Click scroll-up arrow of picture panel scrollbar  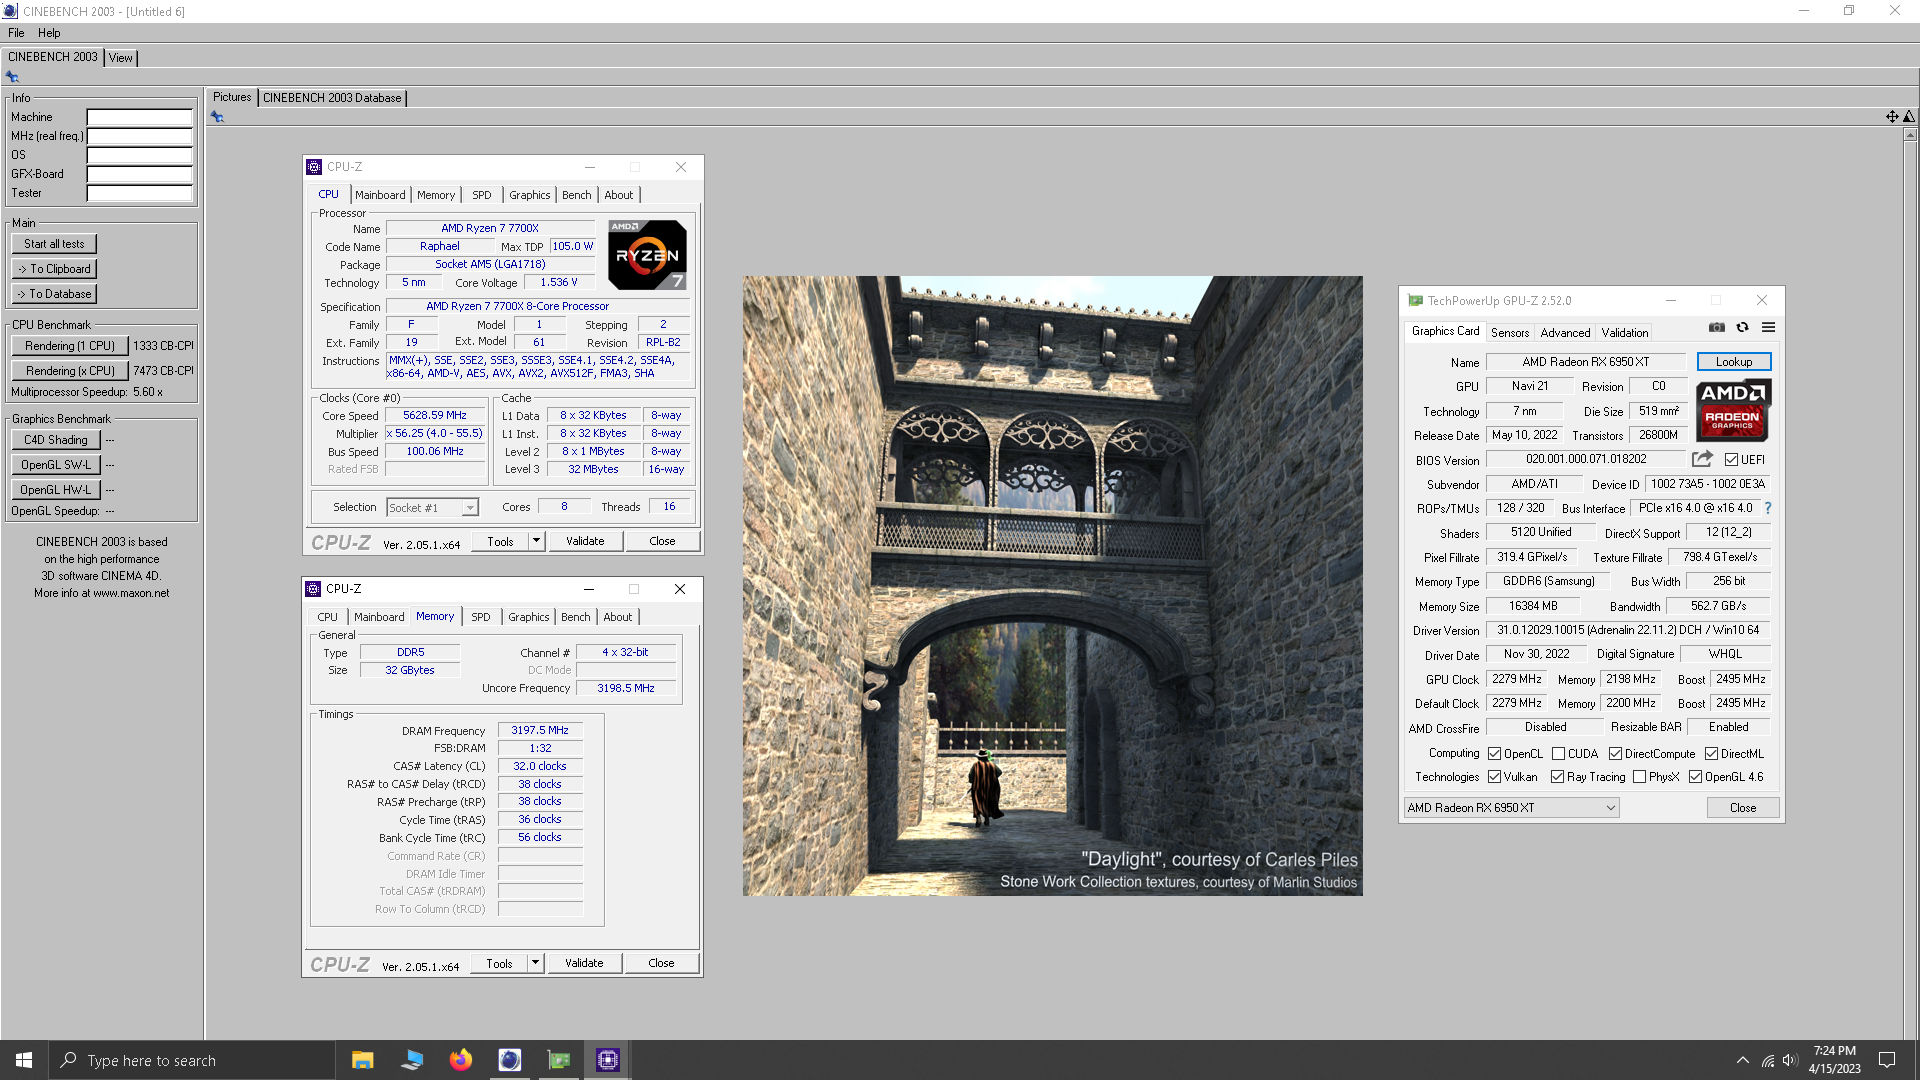click(x=1910, y=134)
